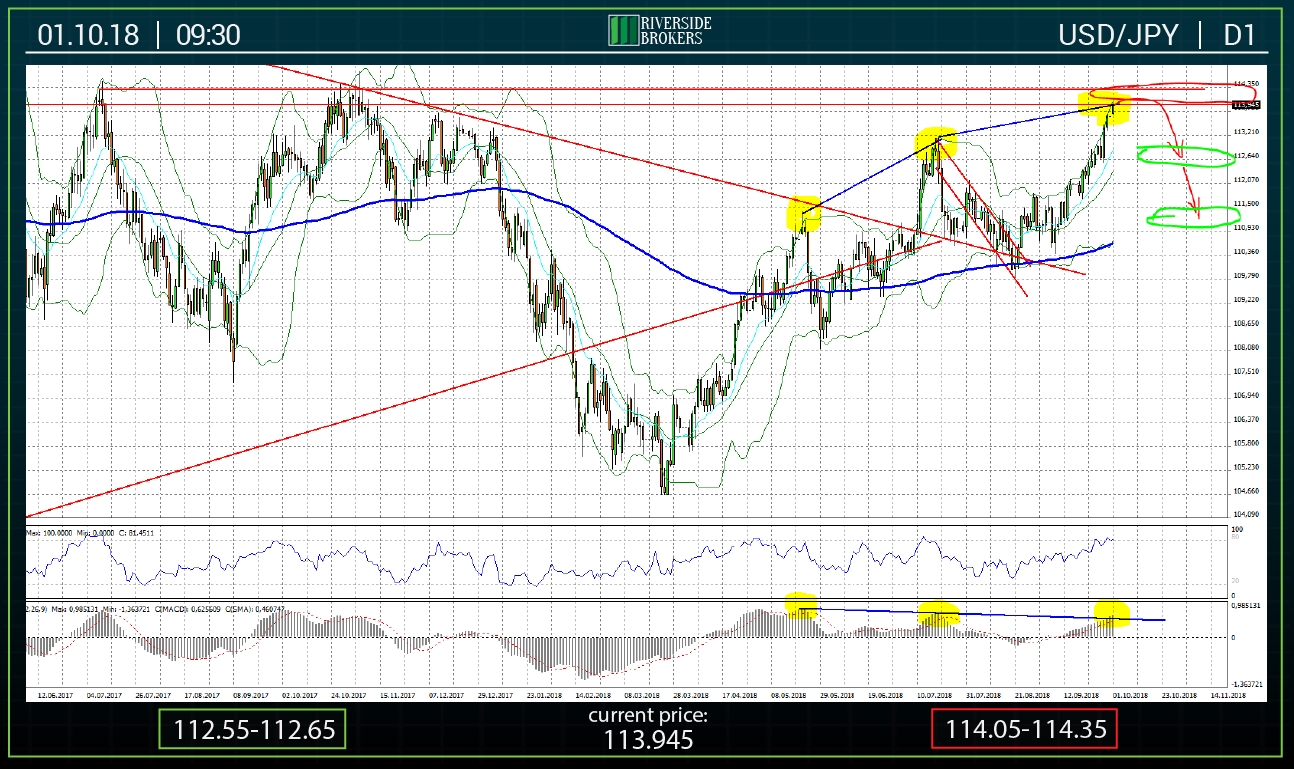
Task: Click the 24.10.2017 date axis label
Action: click(349, 694)
